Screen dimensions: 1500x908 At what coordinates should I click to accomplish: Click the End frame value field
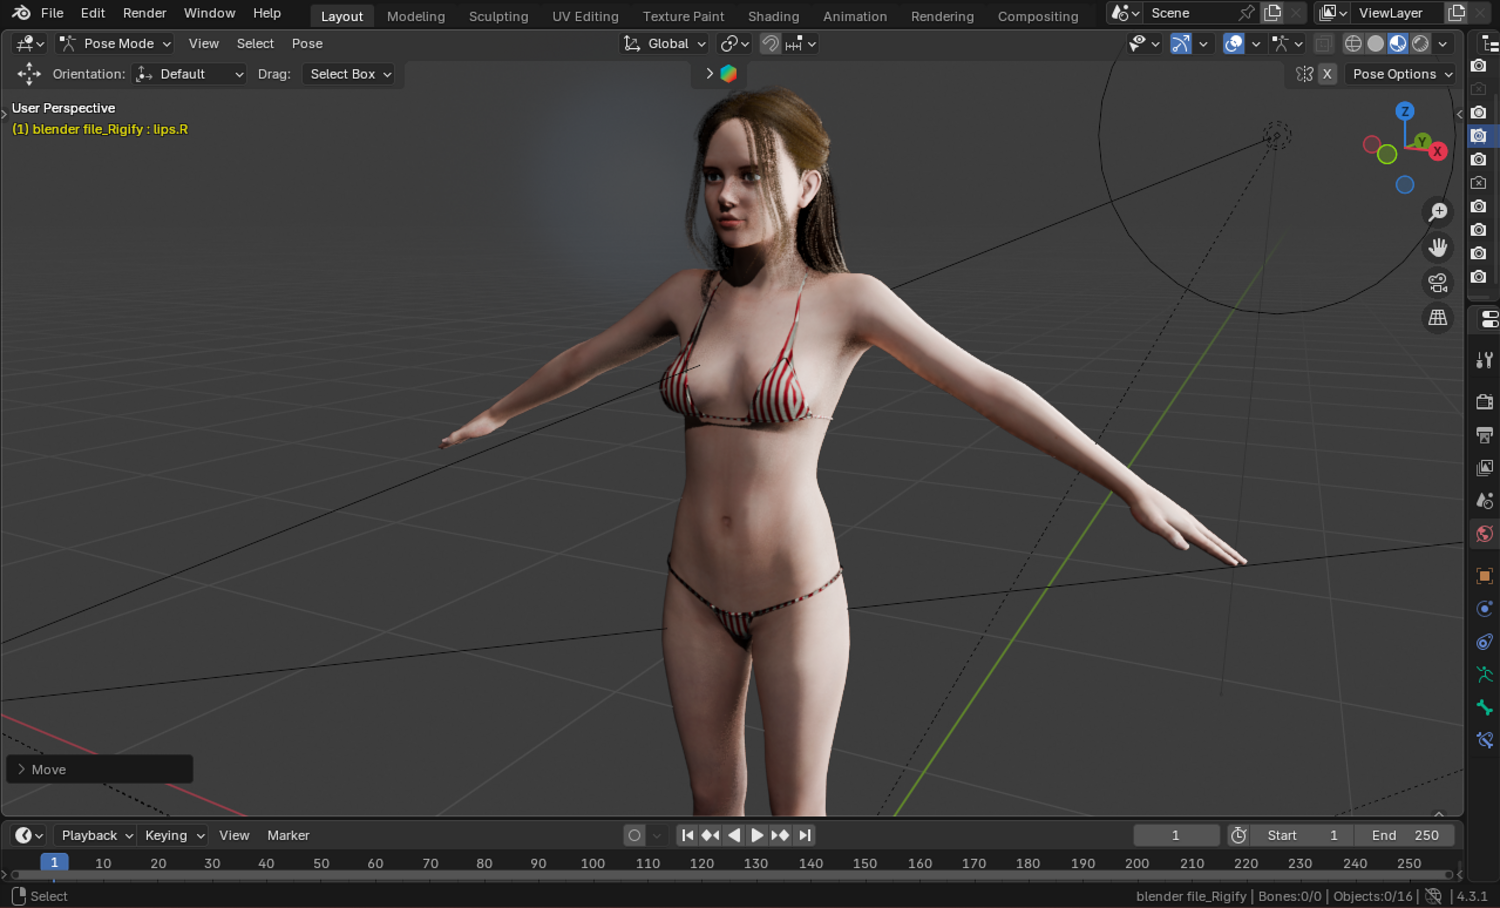coord(1405,835)
